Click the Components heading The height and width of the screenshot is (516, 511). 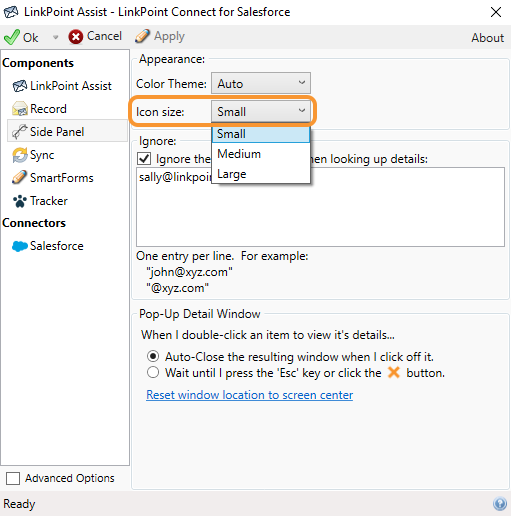coord(38,63)
